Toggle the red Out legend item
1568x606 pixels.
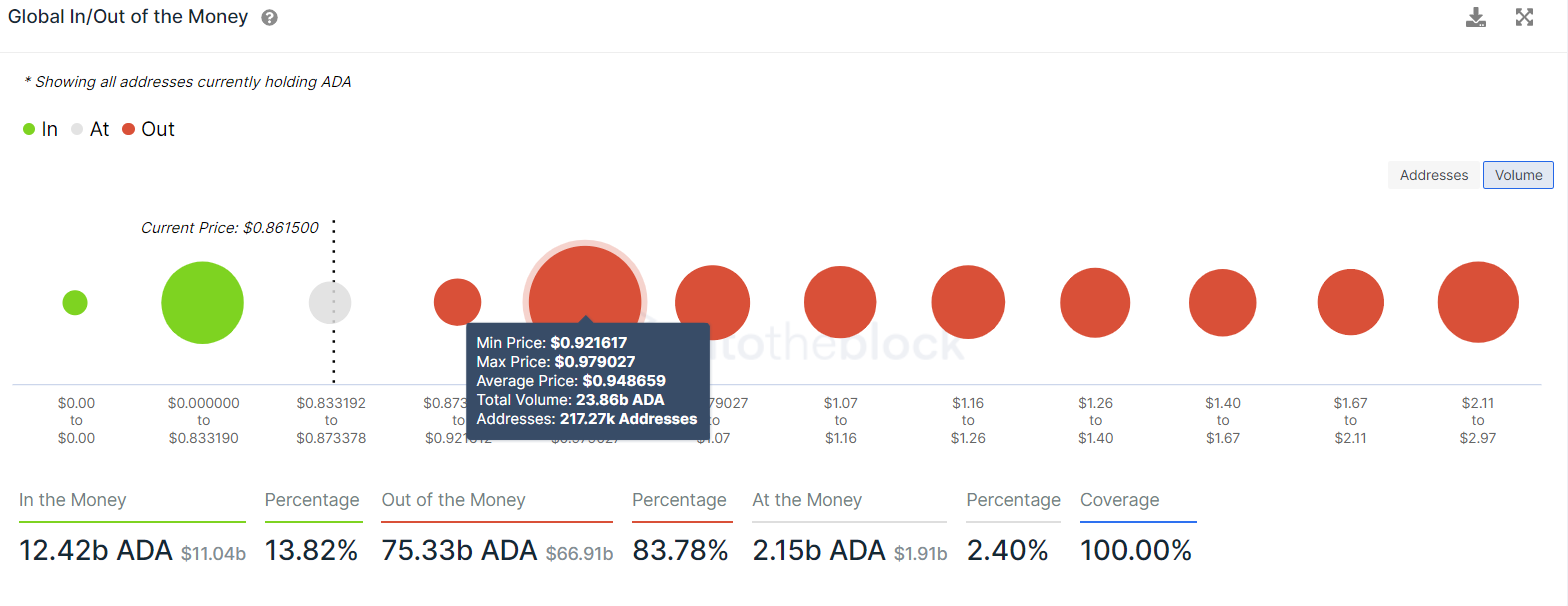pos(148,129)
